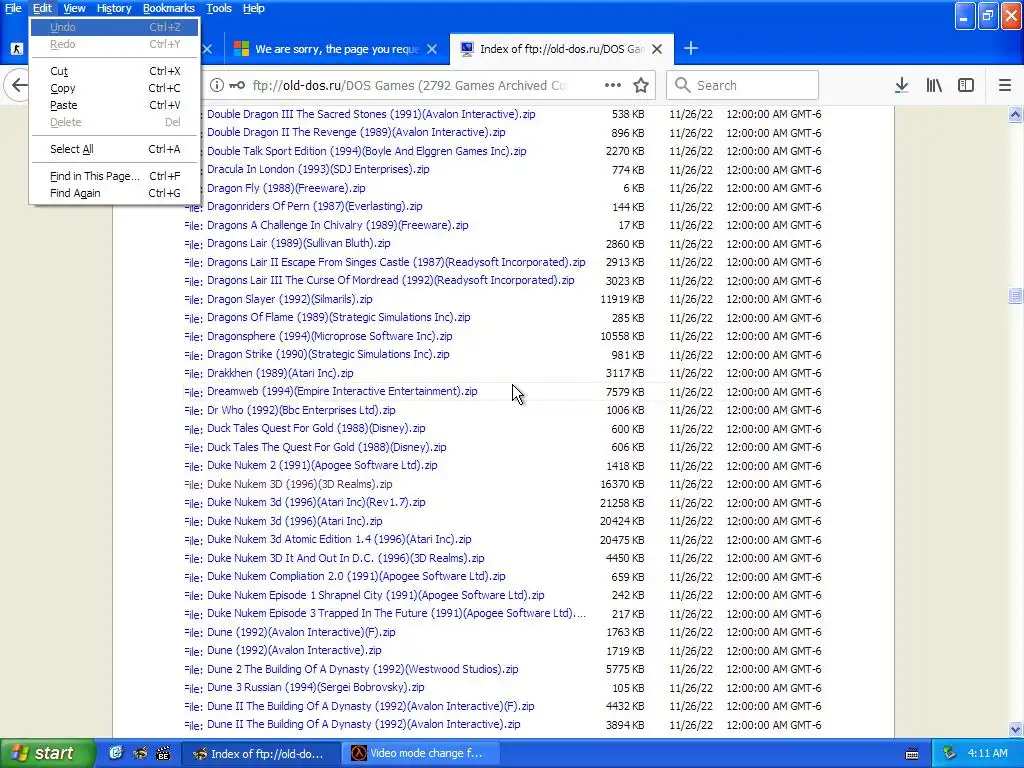This screenshot has width=1024, height=768.
Task: Choose Find Again from Edit menu
Action: [x=114, y=193]
